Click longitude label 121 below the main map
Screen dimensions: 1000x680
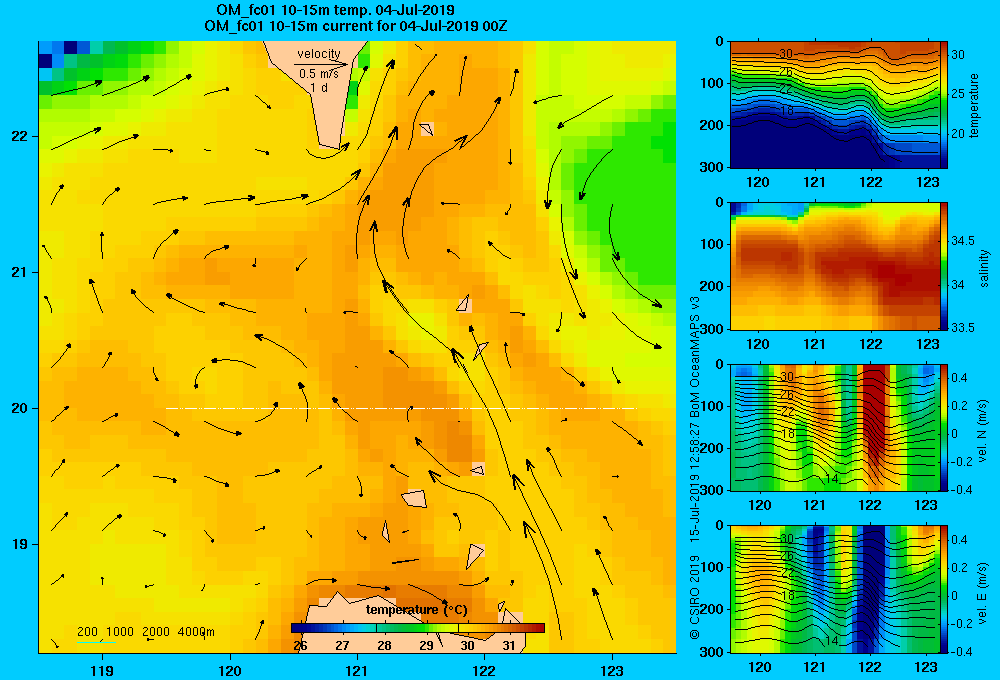357,670
